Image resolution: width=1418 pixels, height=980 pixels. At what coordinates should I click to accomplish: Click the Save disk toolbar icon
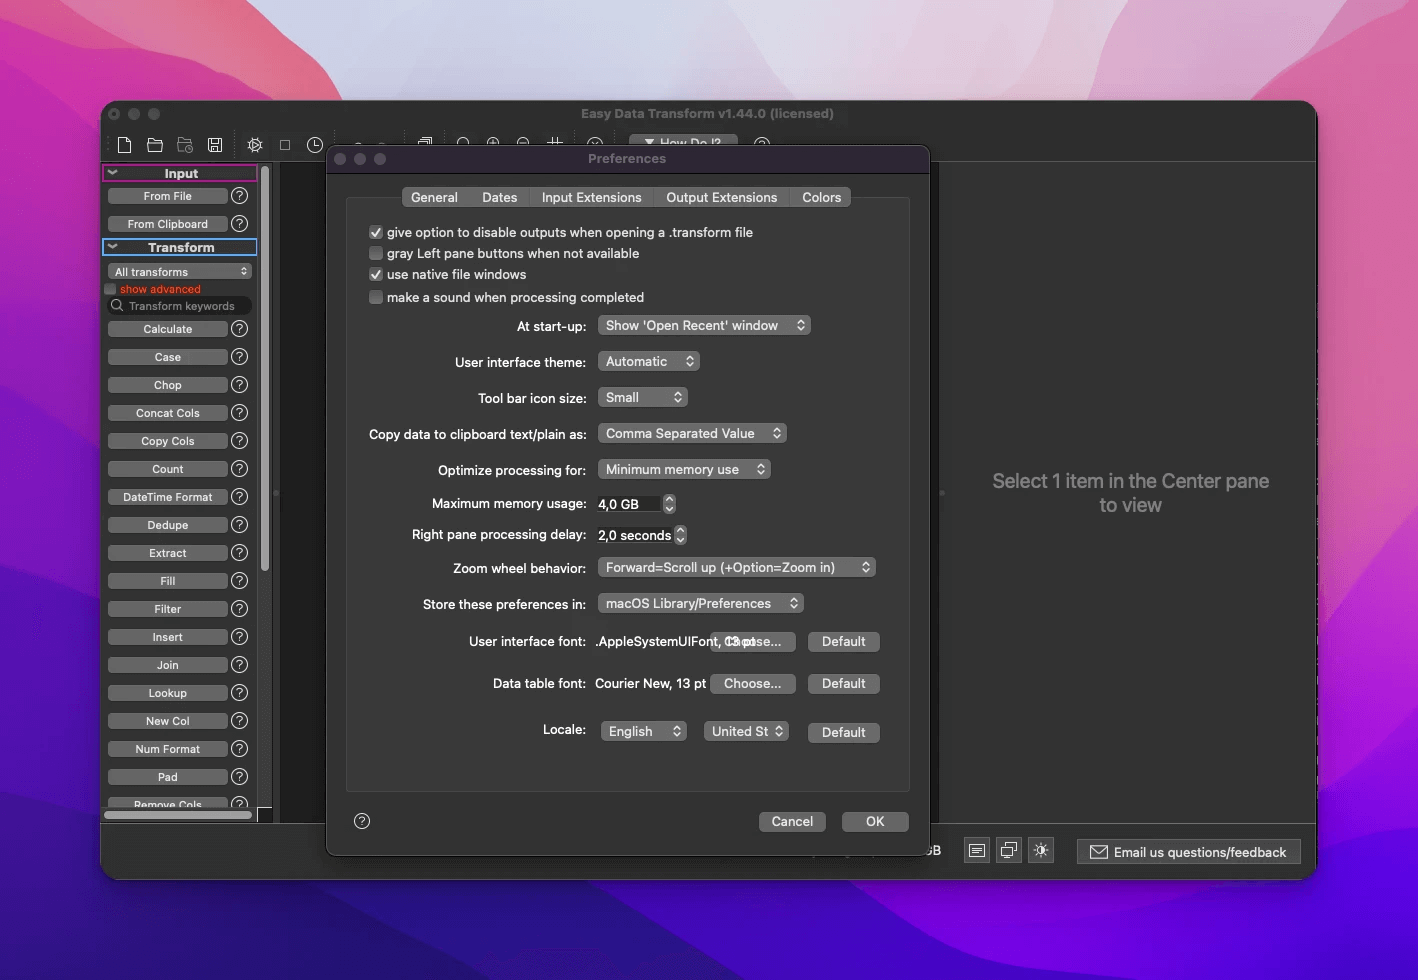click(215, 145)
